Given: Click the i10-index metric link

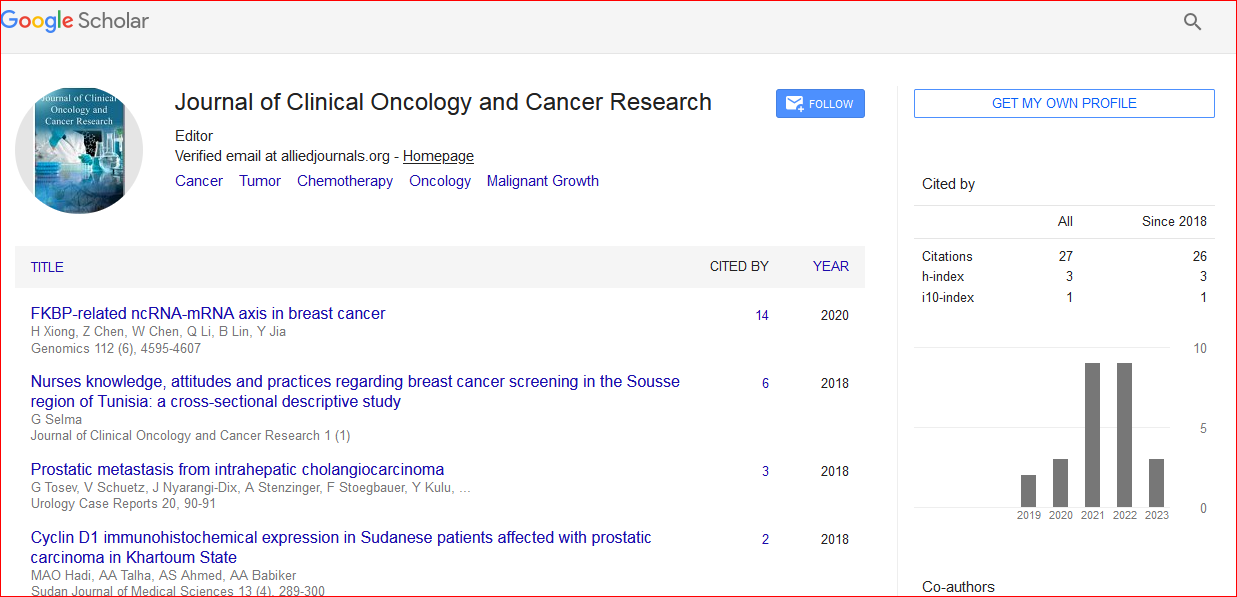Looking at the screenshot, I should tap(948, 297).
